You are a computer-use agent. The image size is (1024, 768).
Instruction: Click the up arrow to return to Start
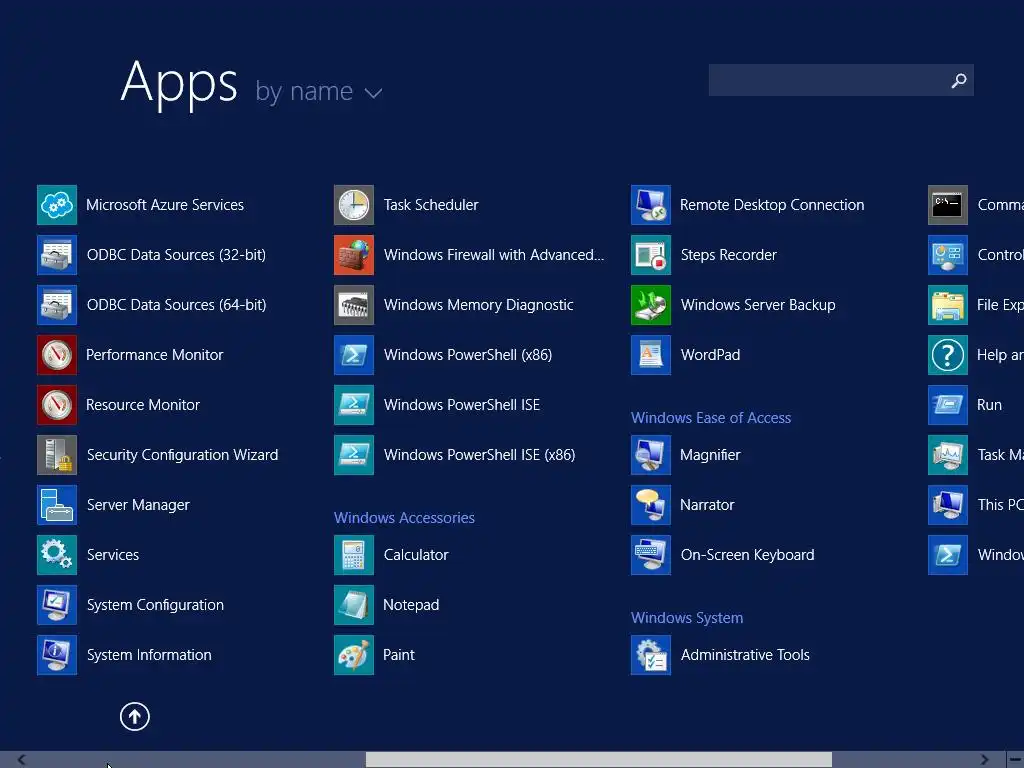point(135,716)
